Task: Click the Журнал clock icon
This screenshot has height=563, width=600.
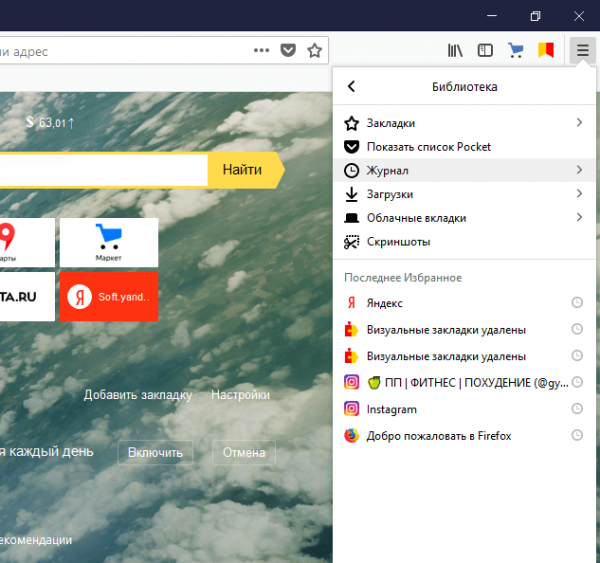Action: point(351,170)
